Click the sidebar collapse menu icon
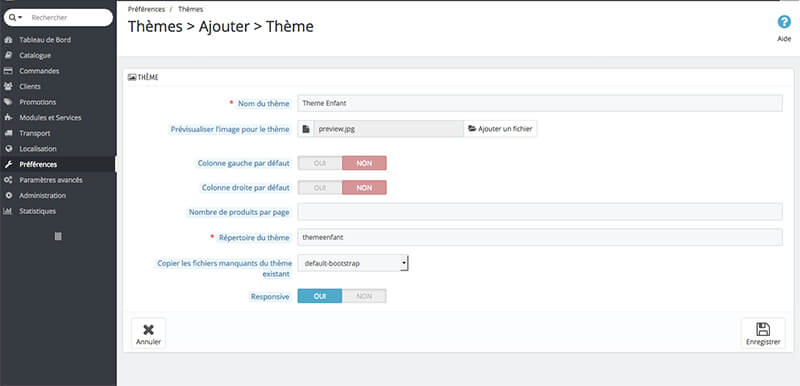This screenshot has width=800, height=386. (x=58, y=236)
